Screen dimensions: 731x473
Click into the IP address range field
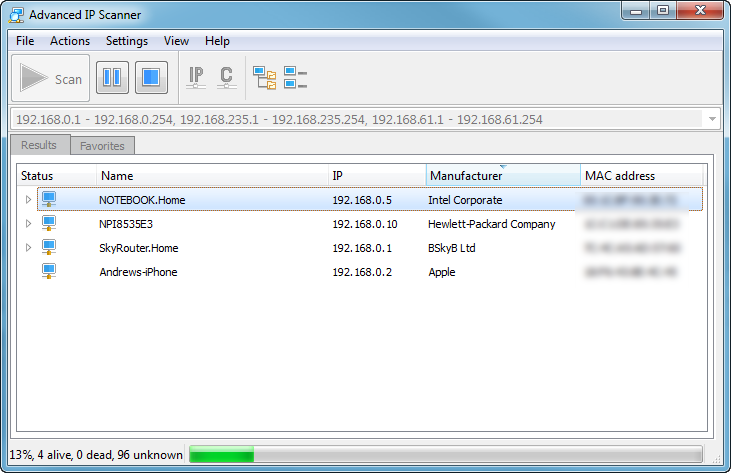357,119
